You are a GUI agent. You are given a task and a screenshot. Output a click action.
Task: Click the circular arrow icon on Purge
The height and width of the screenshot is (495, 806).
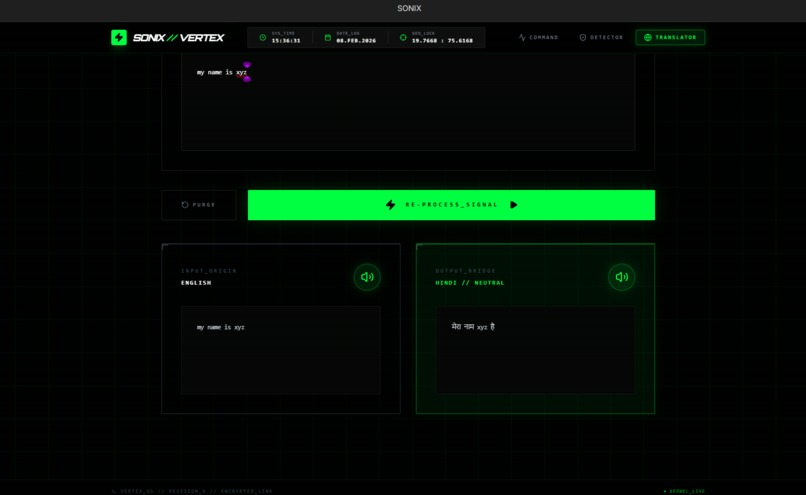tap(185, 205)
